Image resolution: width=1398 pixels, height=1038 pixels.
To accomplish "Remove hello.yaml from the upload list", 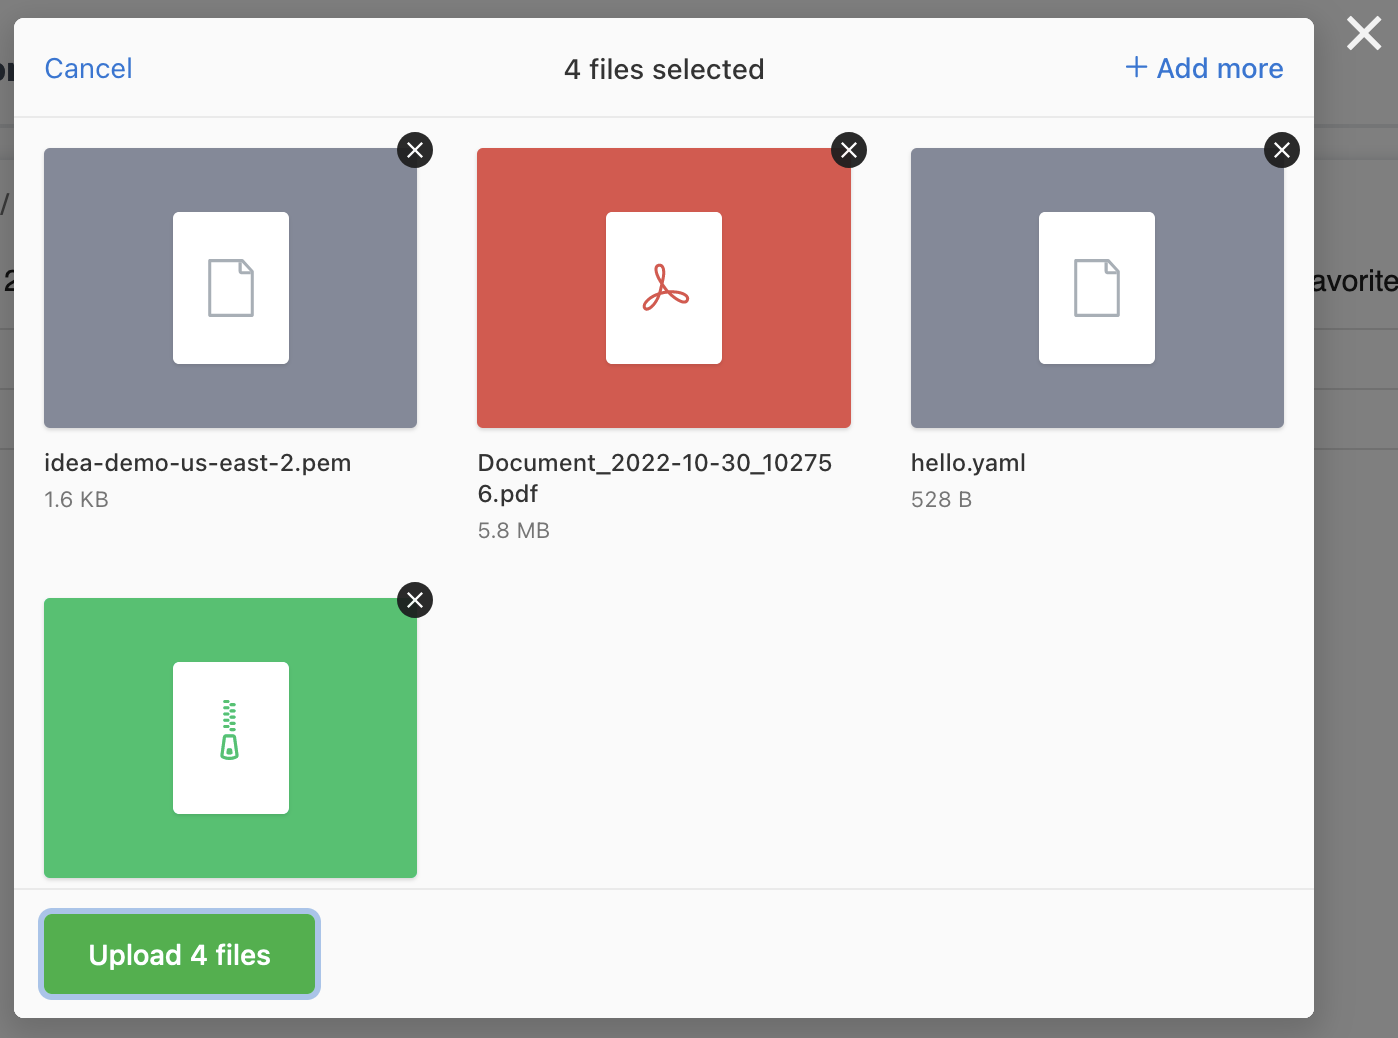I will point(1282,150).
